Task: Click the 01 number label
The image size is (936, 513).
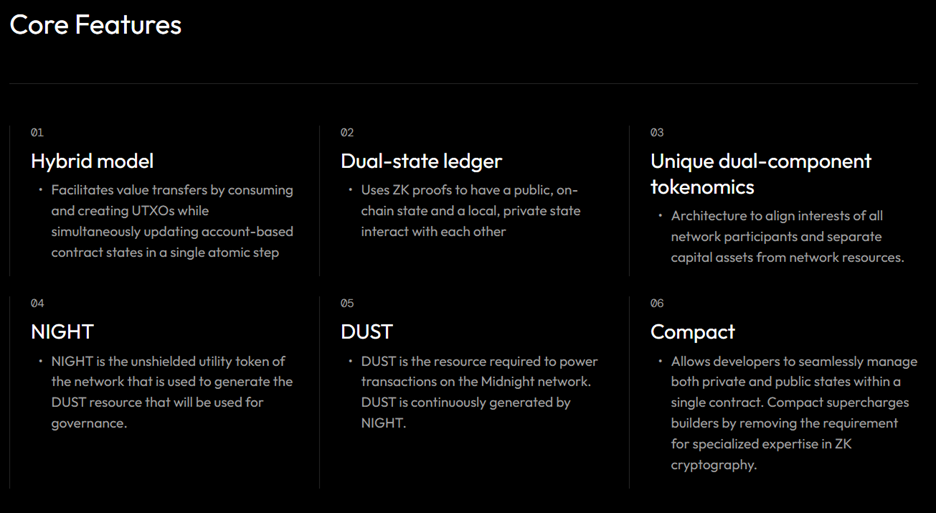Action: coord(37,132)
